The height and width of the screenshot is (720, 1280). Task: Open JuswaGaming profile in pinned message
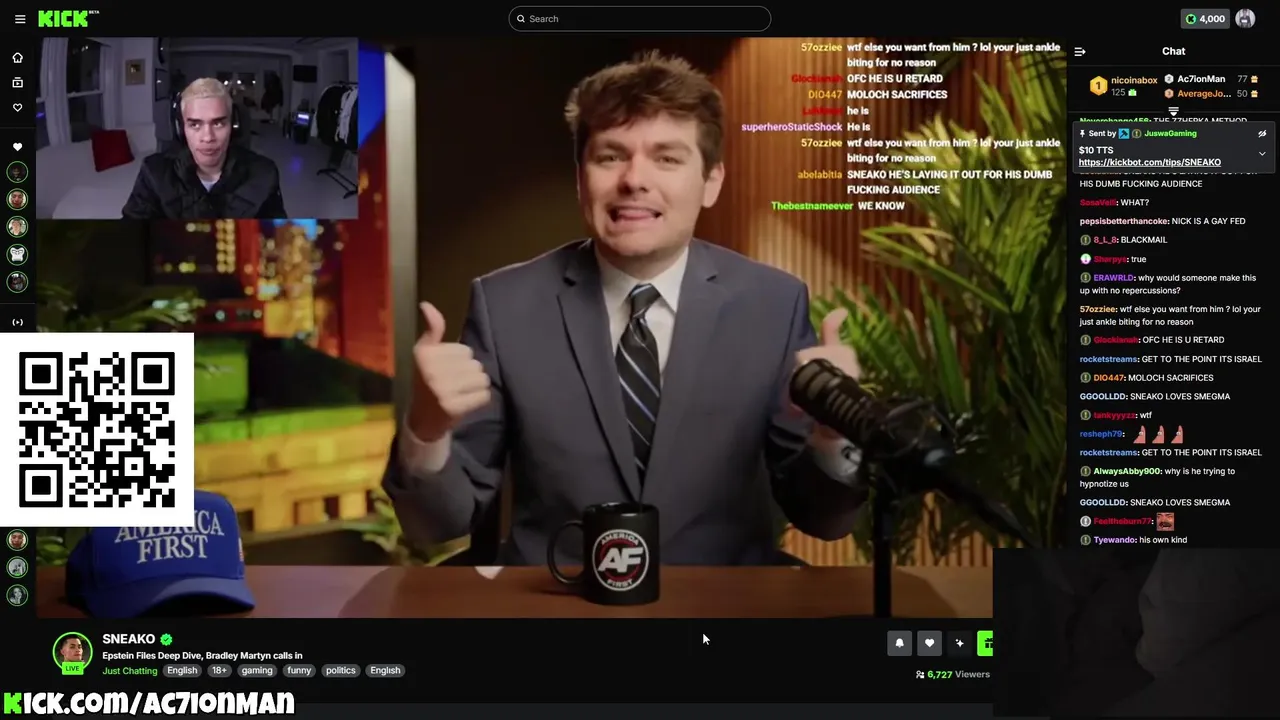point(1170,134)
